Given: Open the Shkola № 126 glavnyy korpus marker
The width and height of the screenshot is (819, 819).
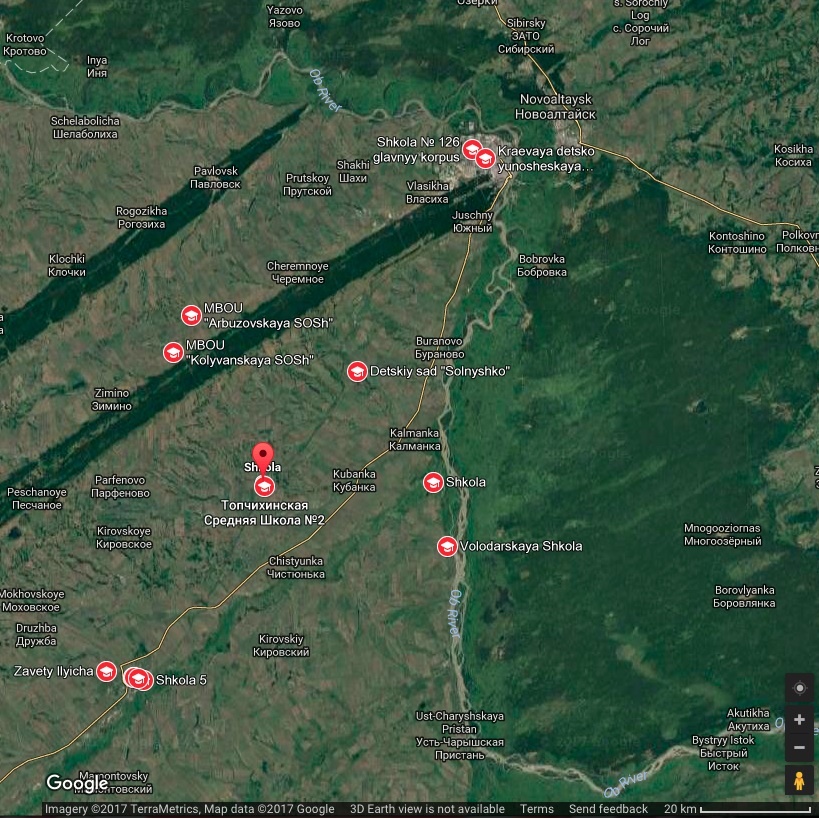Looking at the screenshot, I should point(472,149).
